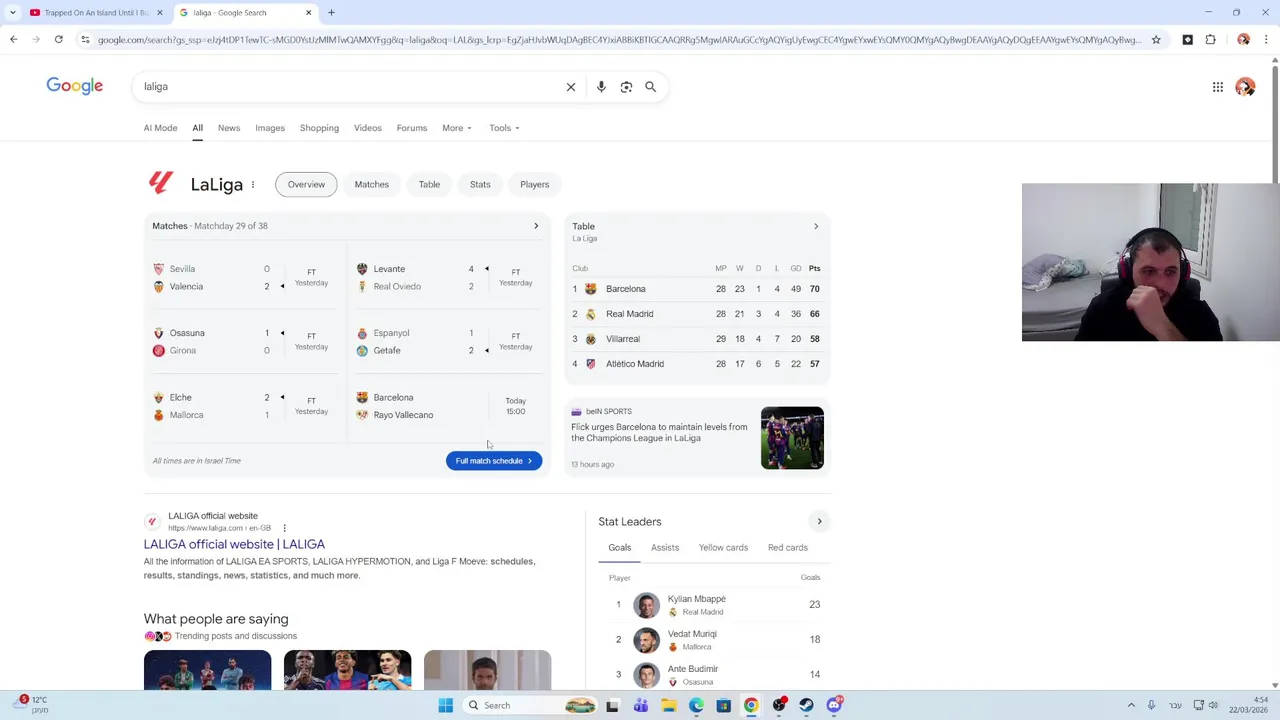Click the Windows taskbar search box
The width and height of the screenshot is (1280, 720).
[x=530, y=705]
